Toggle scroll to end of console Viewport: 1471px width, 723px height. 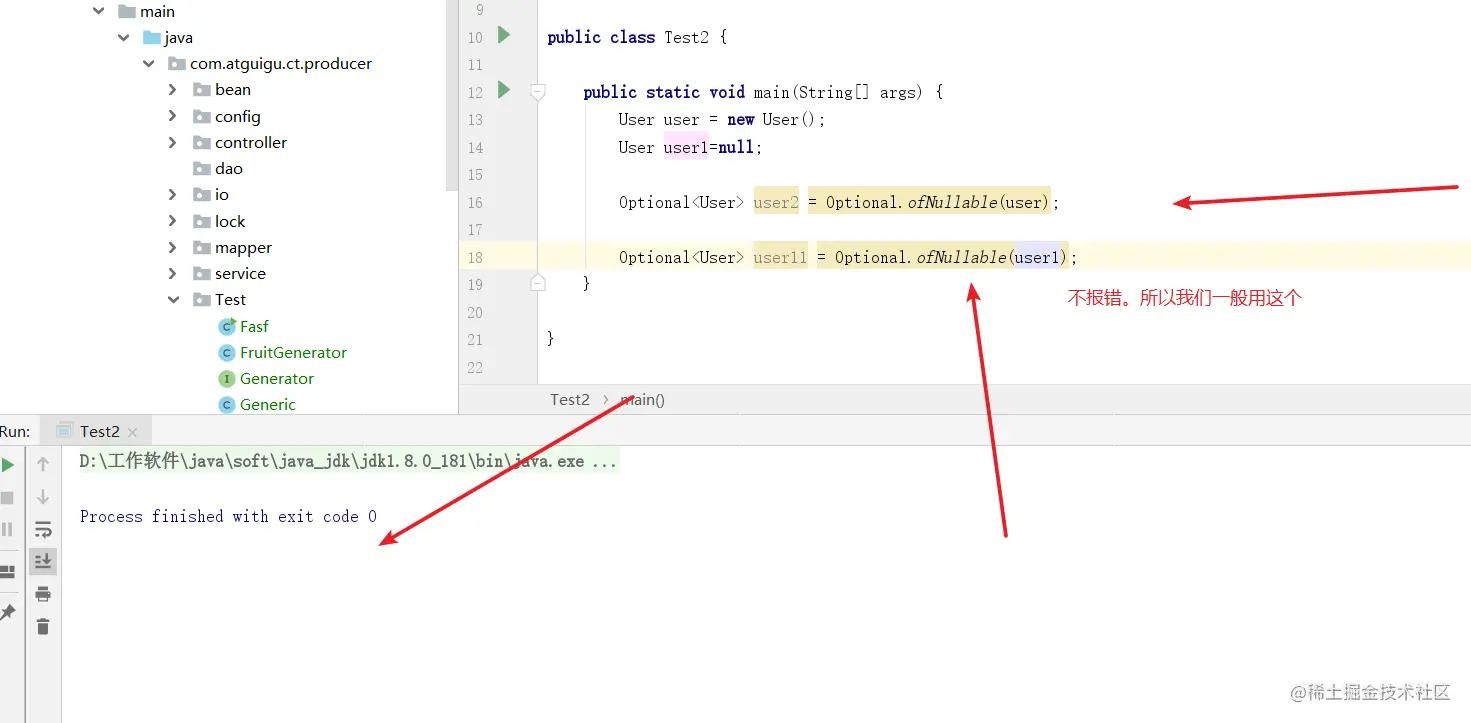[x=43, y=561]
